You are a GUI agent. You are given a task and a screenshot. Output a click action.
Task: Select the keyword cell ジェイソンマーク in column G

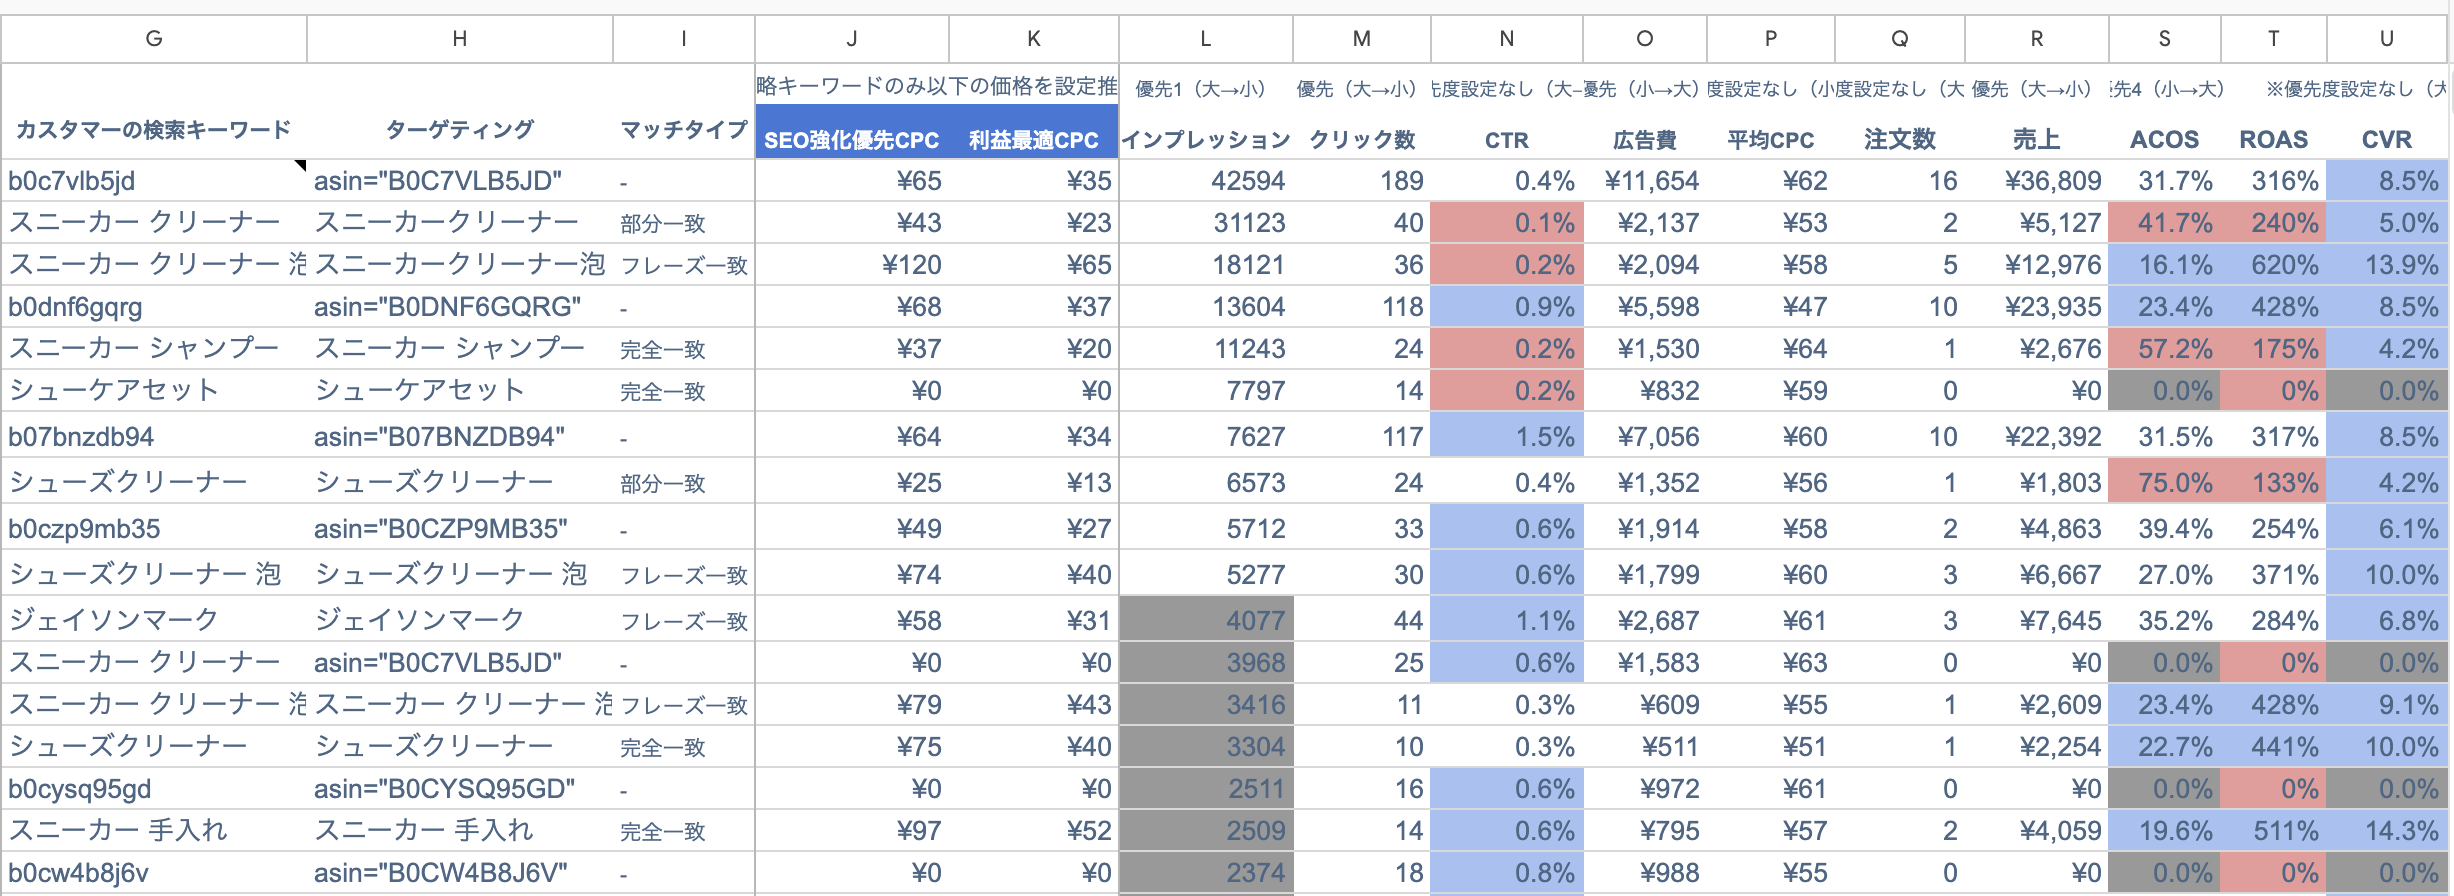point(154,620)
